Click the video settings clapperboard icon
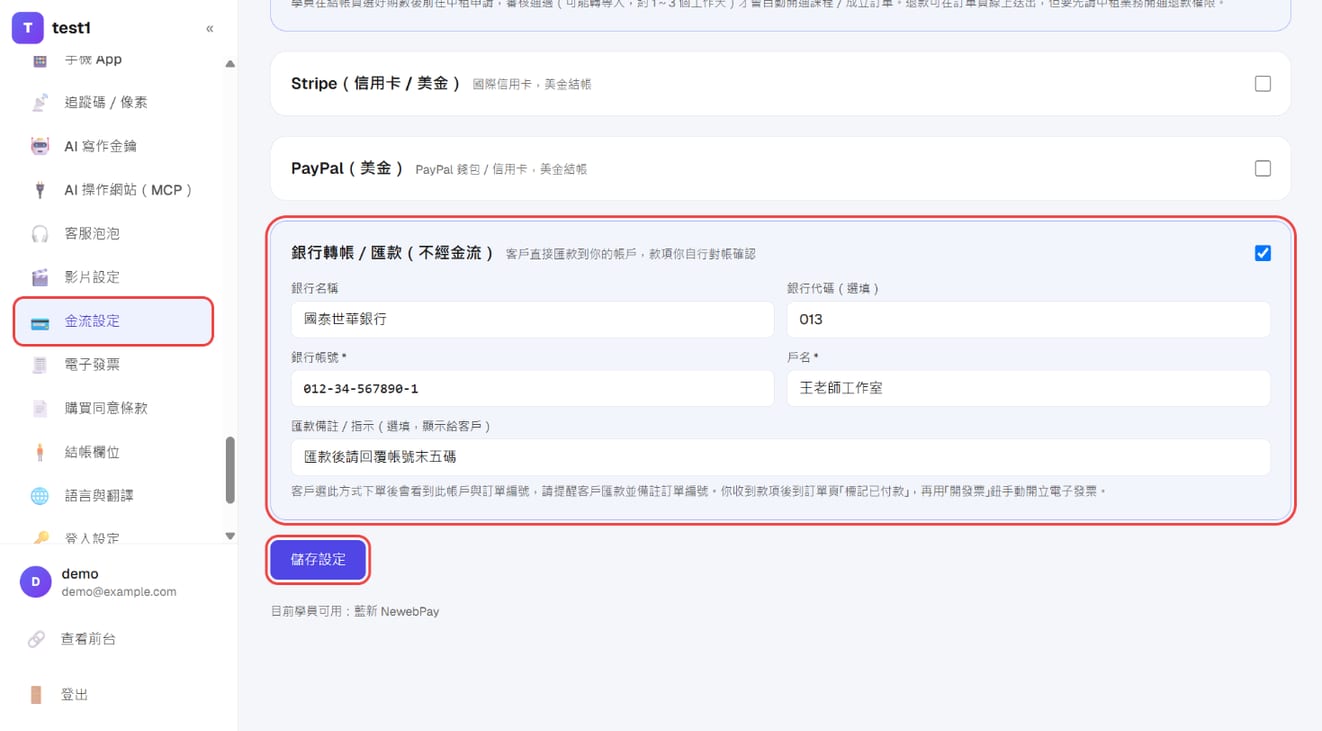The width and height of the screenshot is (1322, 731). click(40, 277)
